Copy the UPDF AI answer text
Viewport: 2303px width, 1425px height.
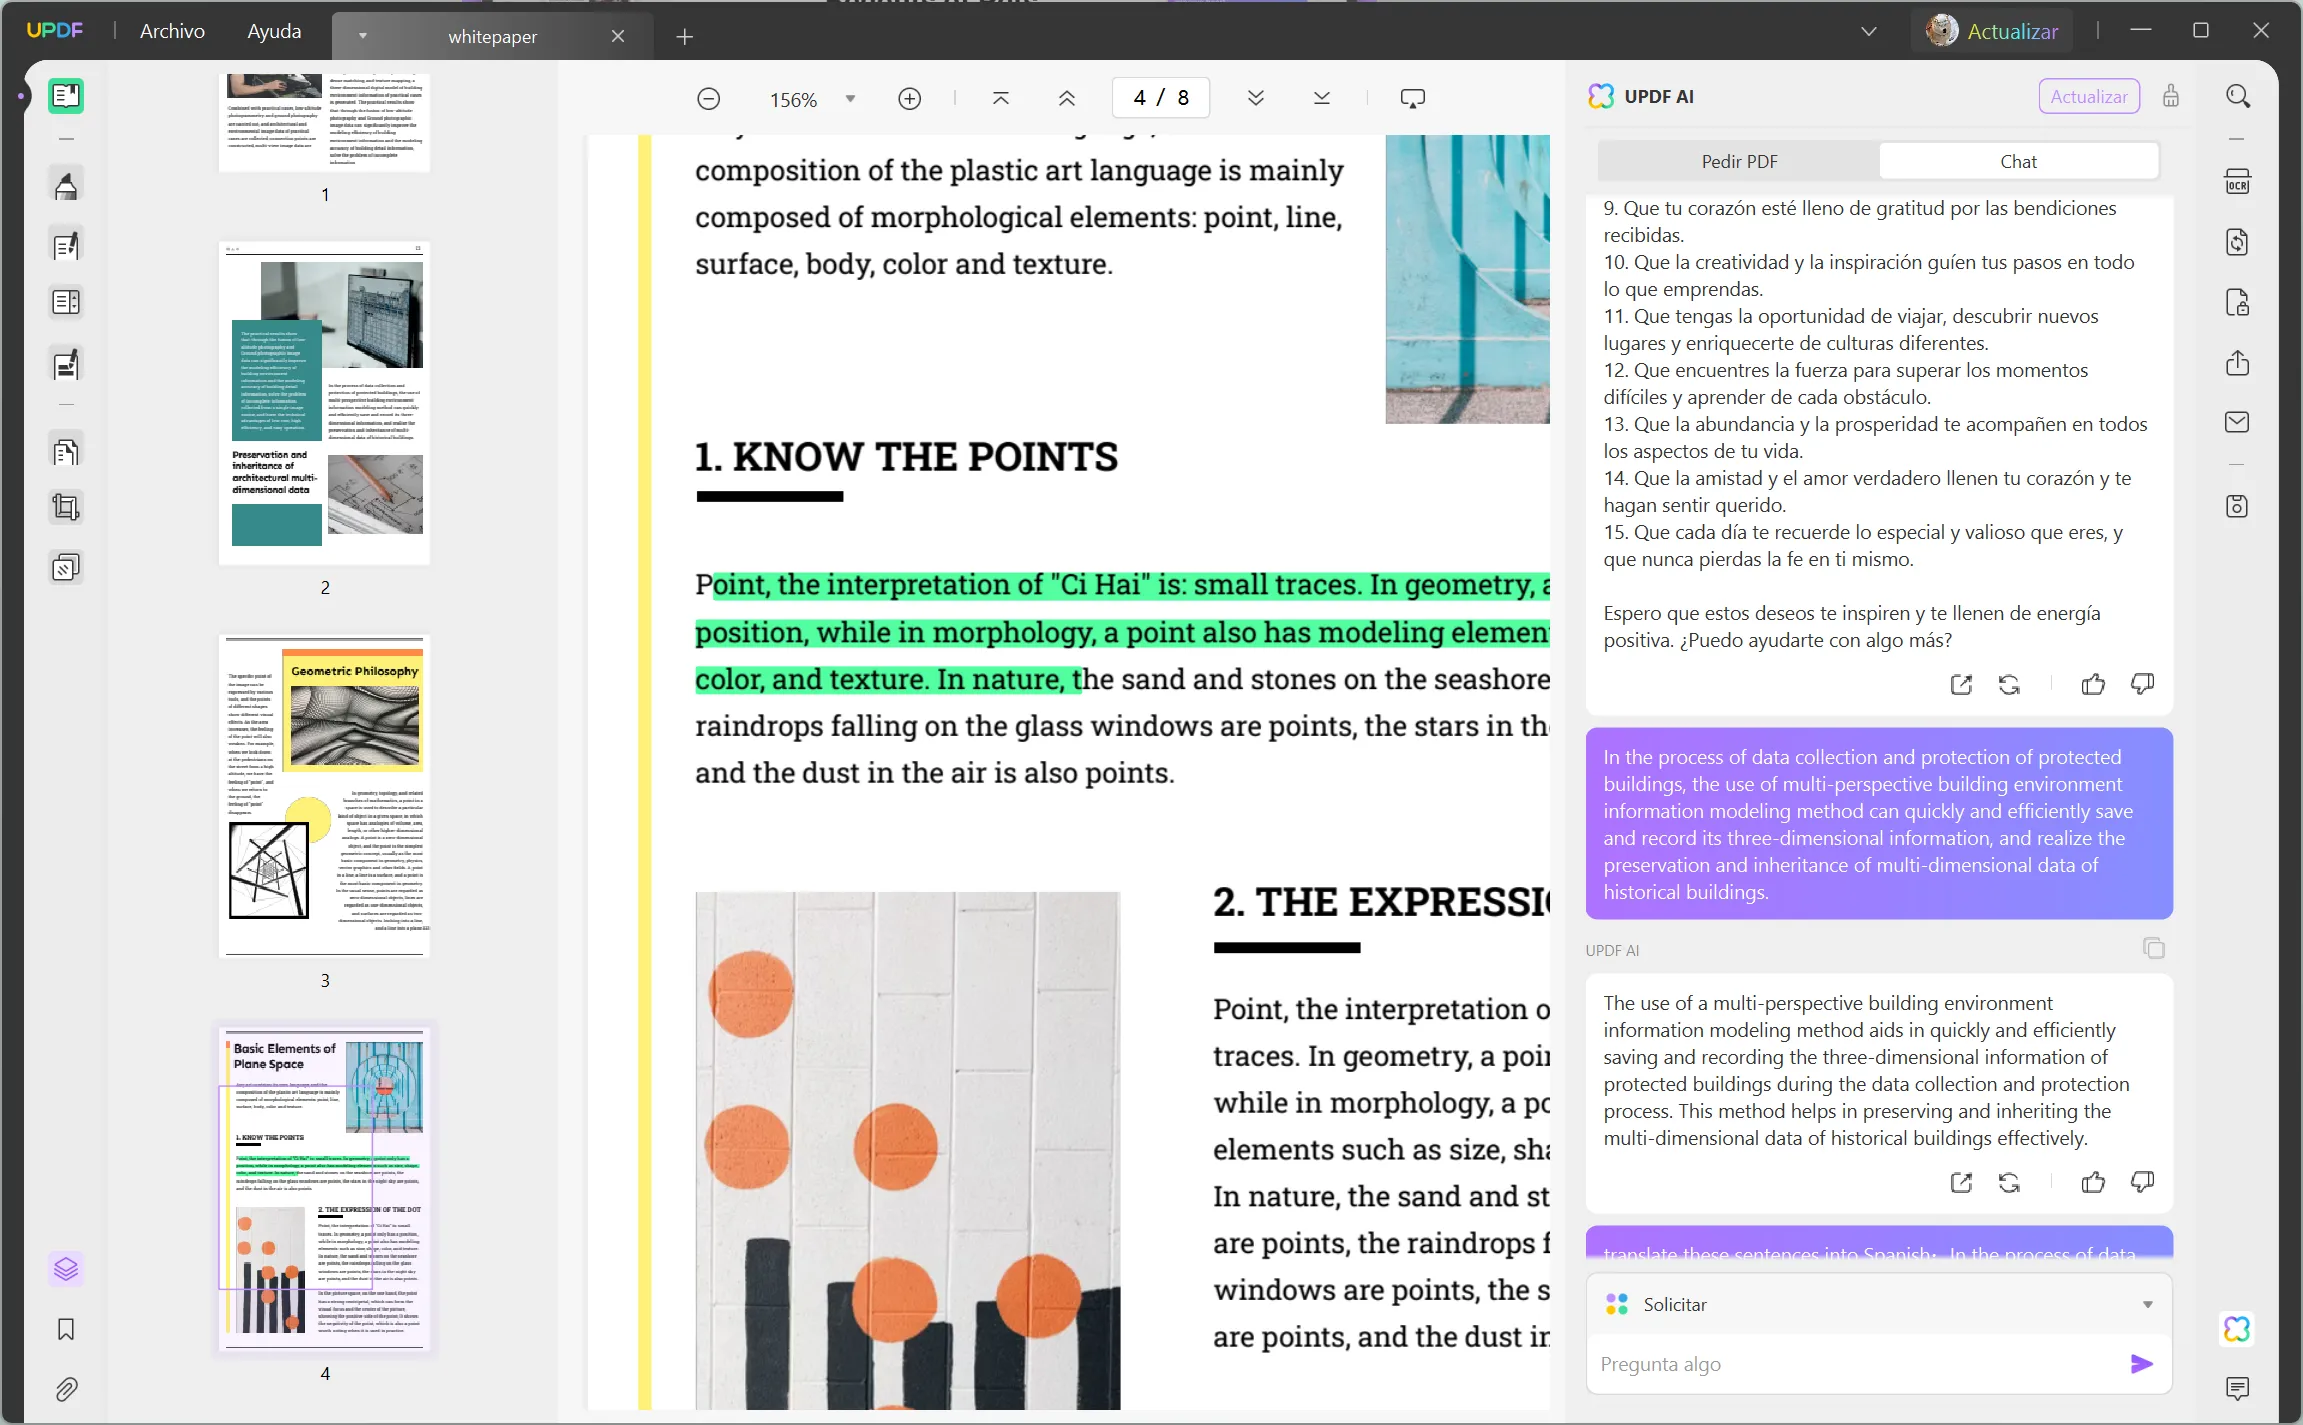point(2154,948)
